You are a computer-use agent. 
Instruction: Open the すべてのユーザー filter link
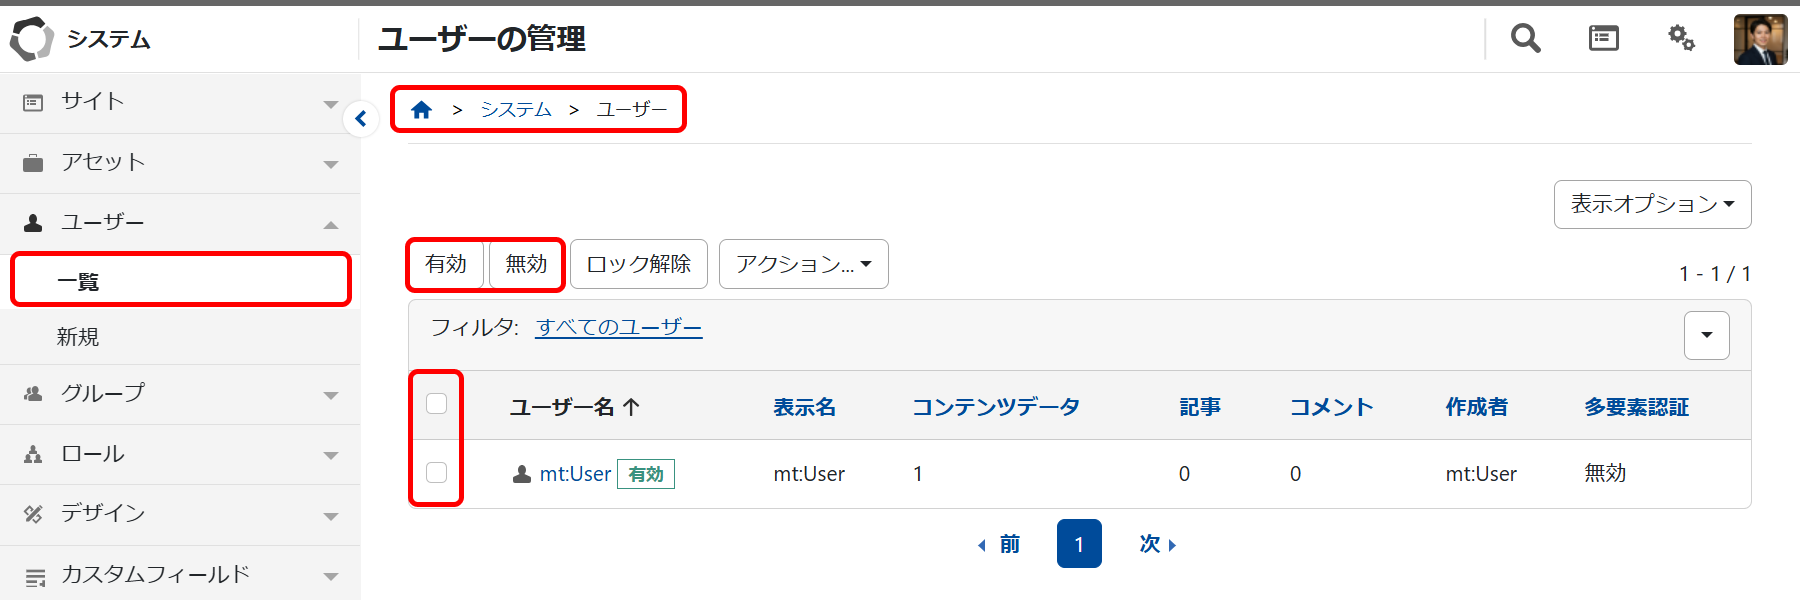(x=619, y=327)
